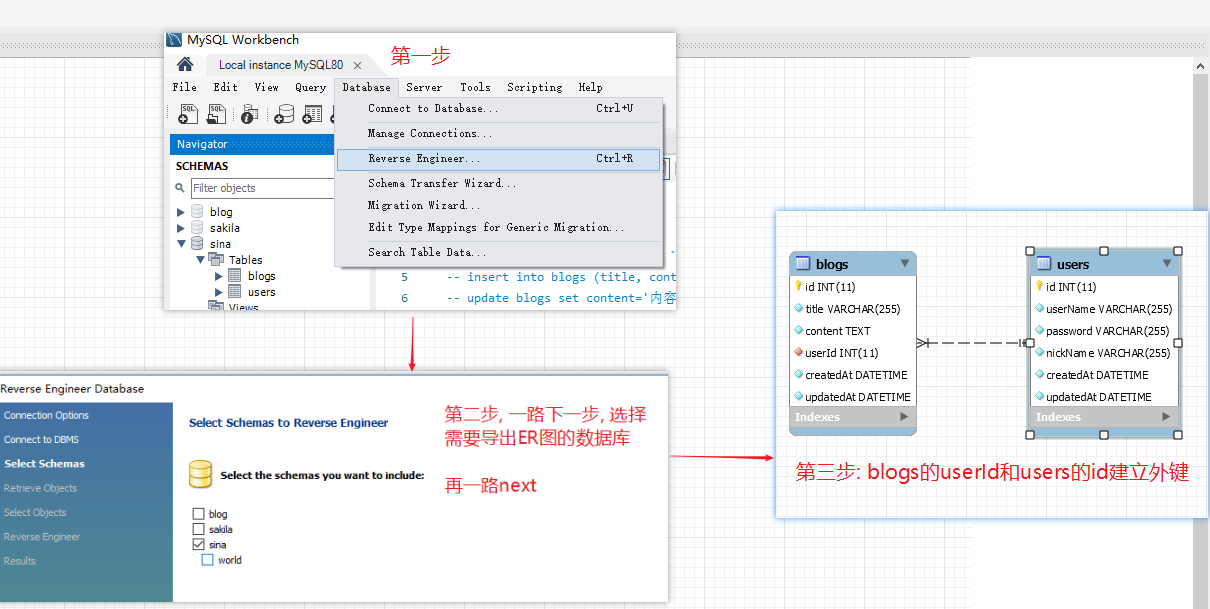Check the blog schema checkbox
The height and width of the screenshot is (609, 1210).
[x=198, y=514]
